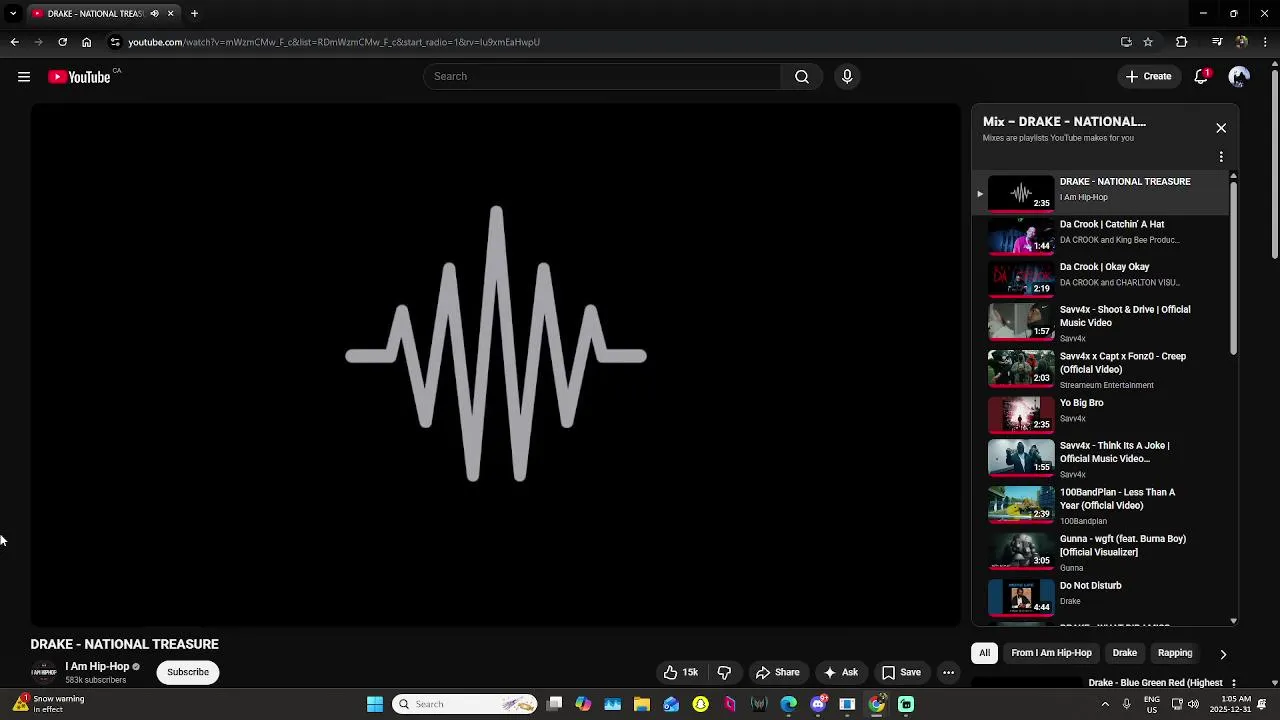Open the Chrome profile avatar
Screen dimensions: 1280x720
(x=1241, y=42)
